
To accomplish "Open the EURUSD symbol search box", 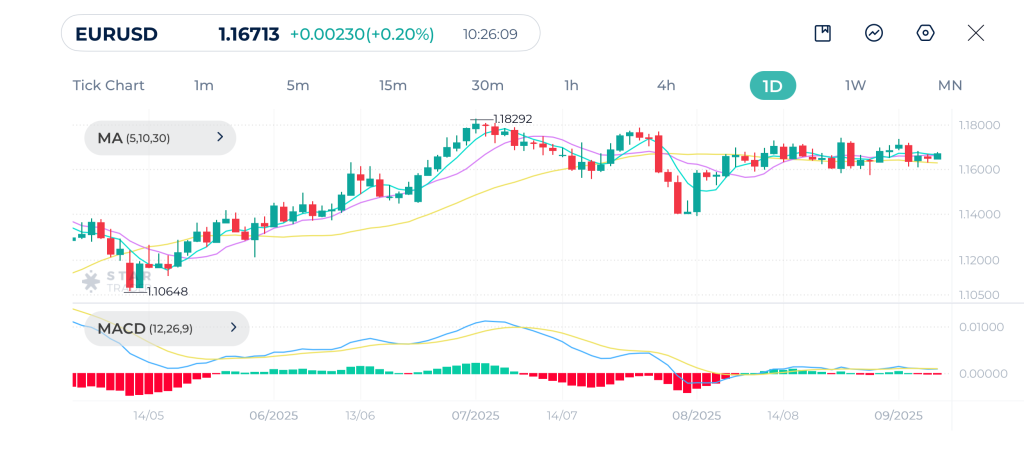I will 300,34.
